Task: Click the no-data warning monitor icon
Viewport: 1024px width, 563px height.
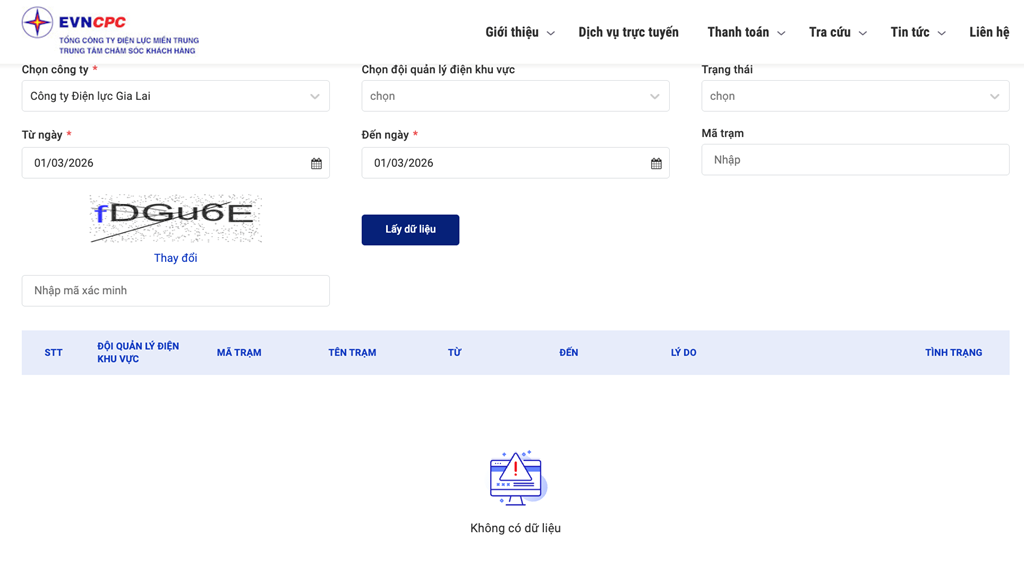Action: (x=516, y=478)
